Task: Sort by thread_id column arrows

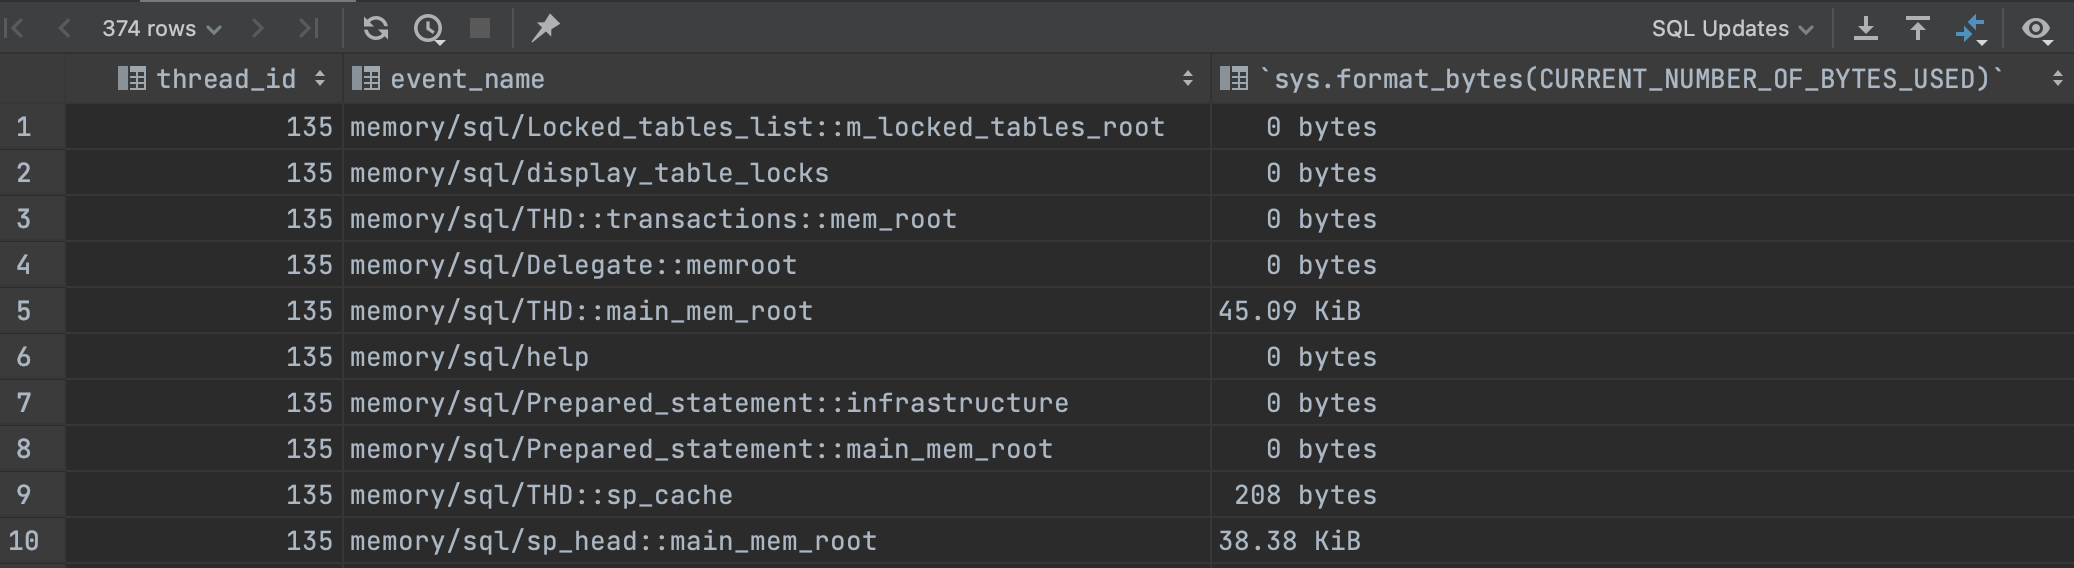Action: click(x=320, y=78)
